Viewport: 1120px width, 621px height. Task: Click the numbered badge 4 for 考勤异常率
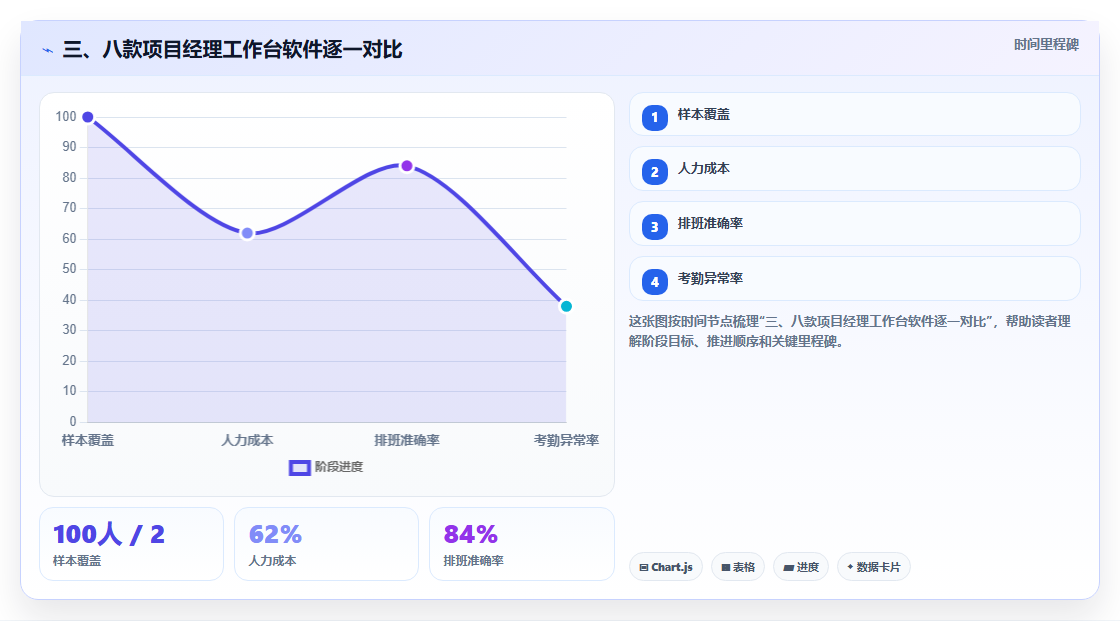tap(654, 282)
